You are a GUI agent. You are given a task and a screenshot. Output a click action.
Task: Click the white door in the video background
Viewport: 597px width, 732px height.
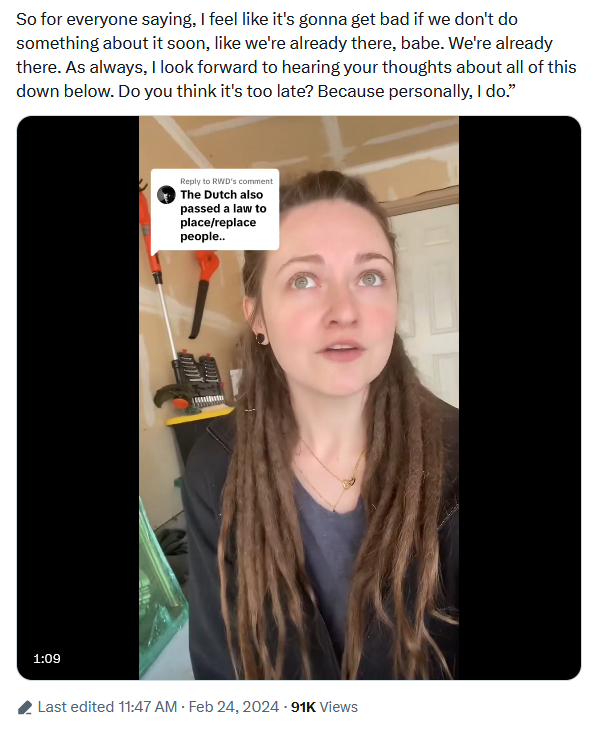point(427,299)
